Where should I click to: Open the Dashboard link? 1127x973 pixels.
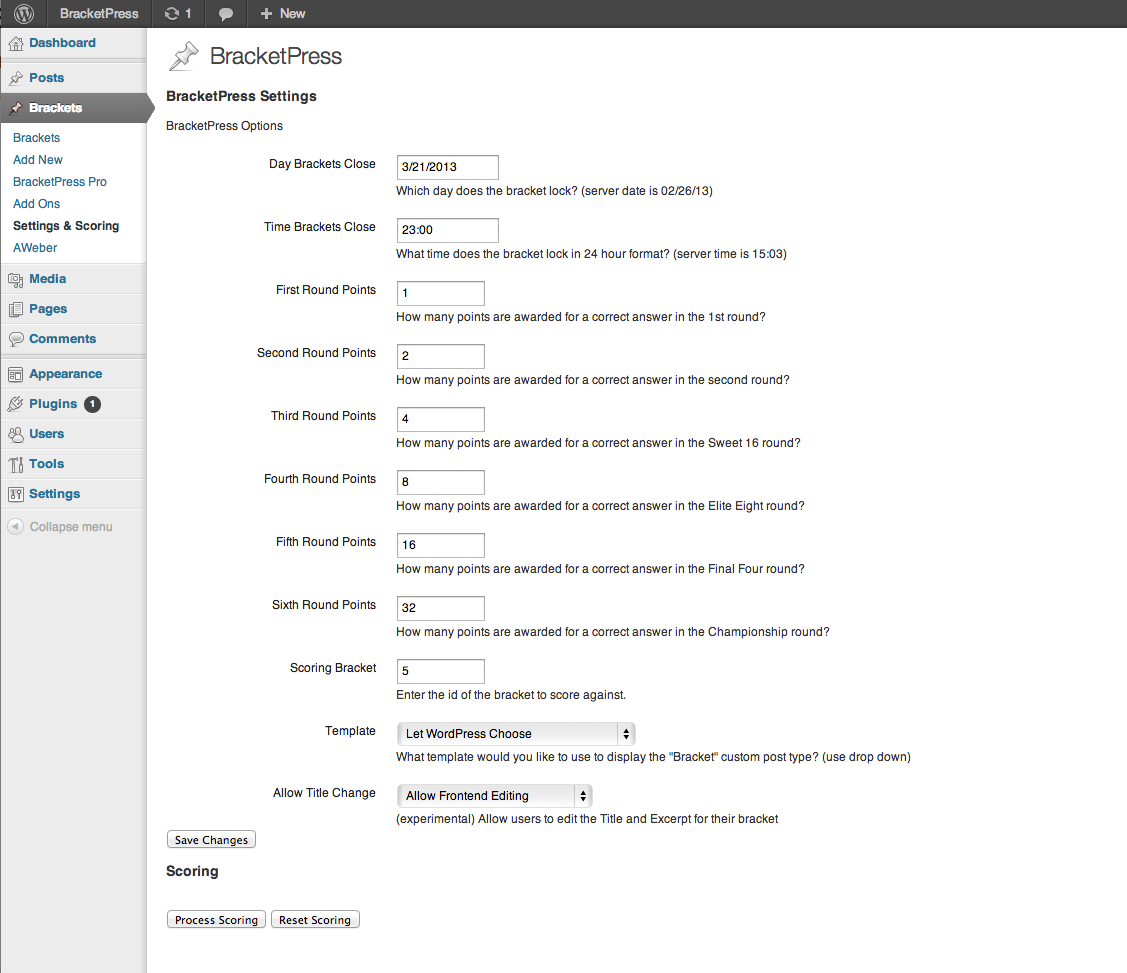tap(63, 43)
